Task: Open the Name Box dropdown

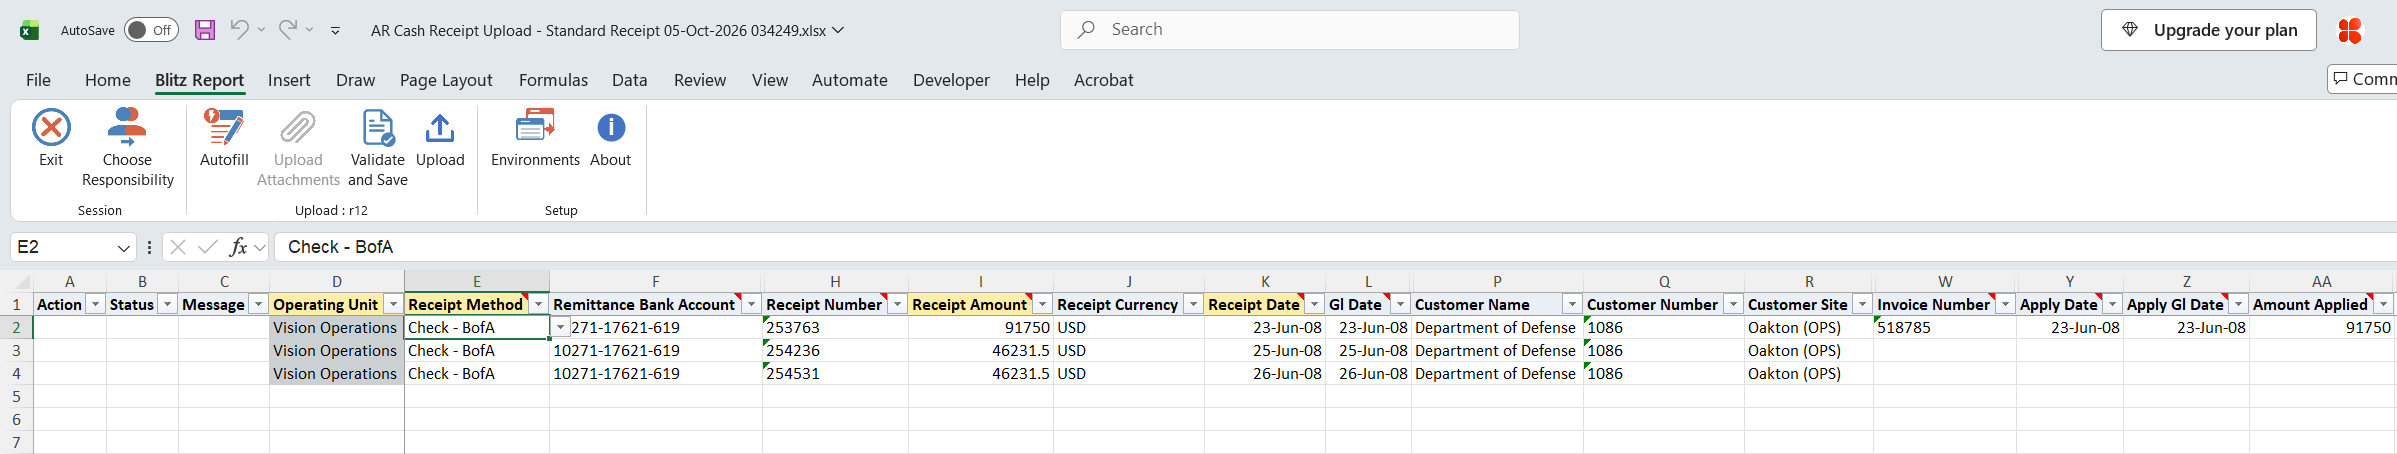Action: coord(123,247)
